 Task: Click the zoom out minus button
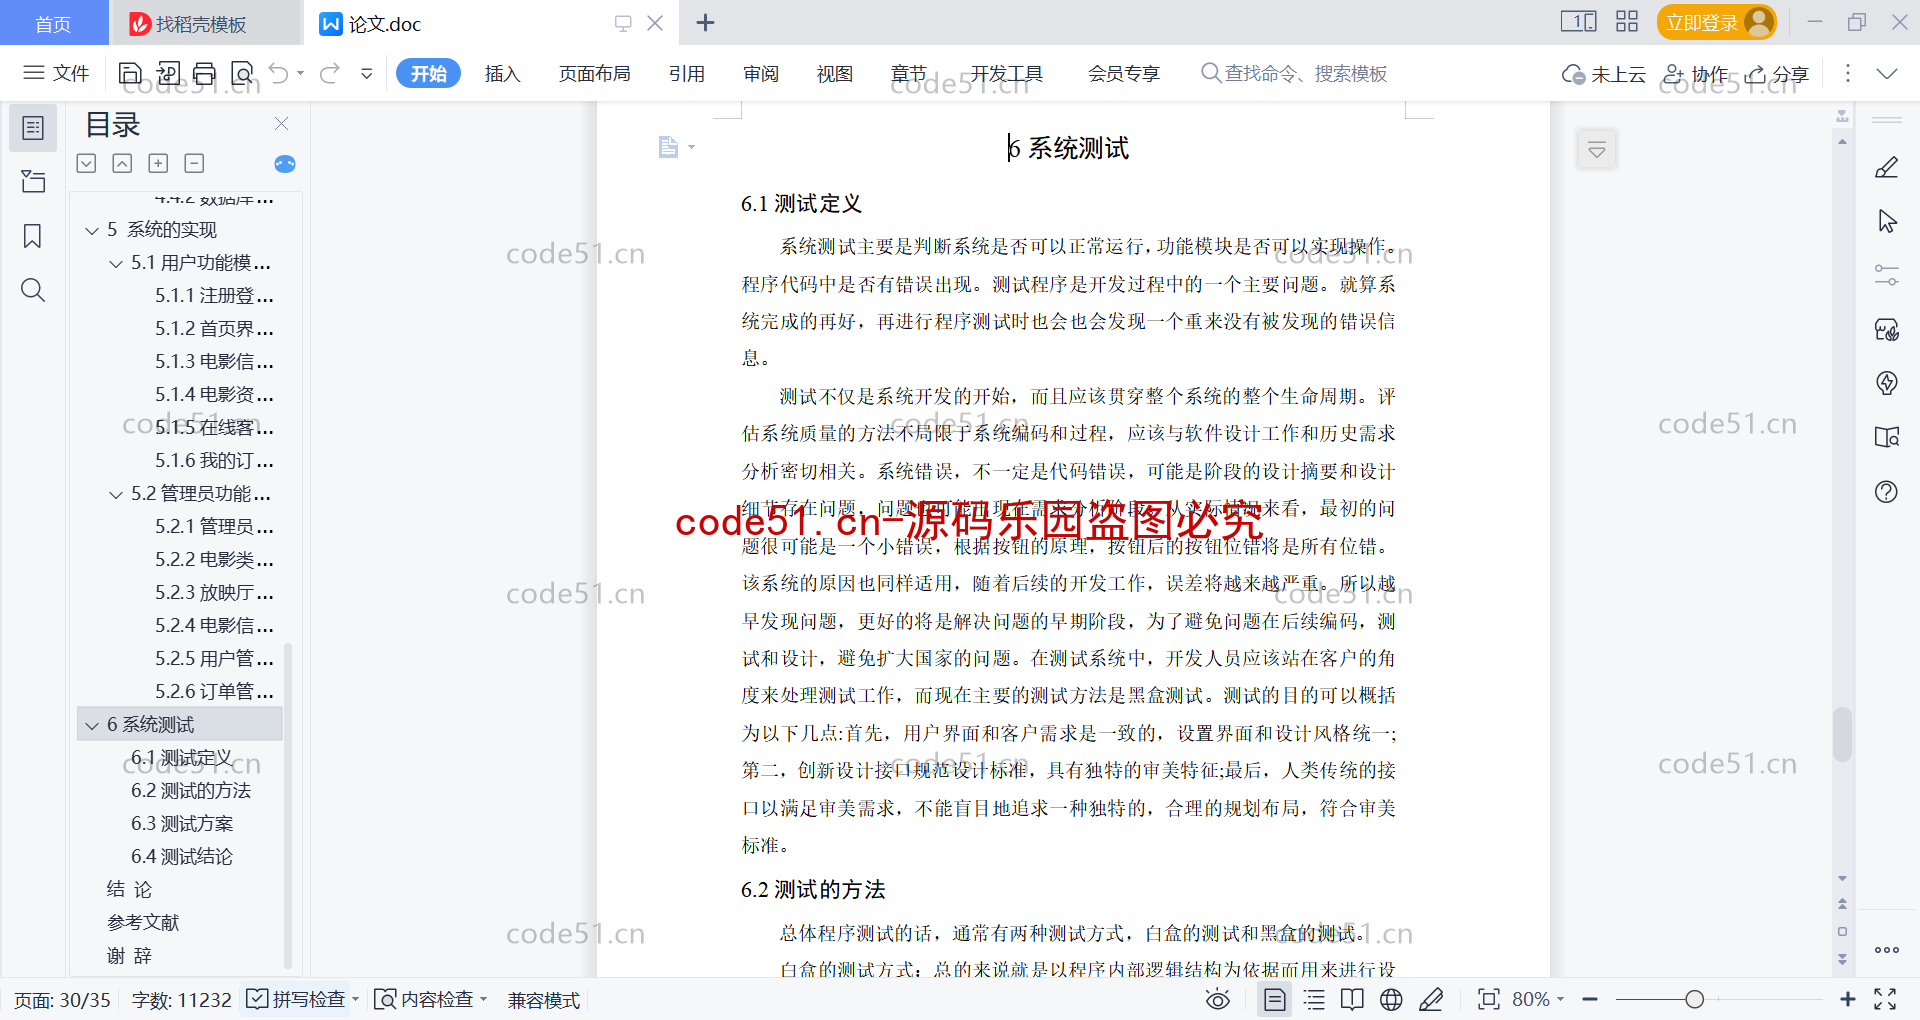point(1591,999)
